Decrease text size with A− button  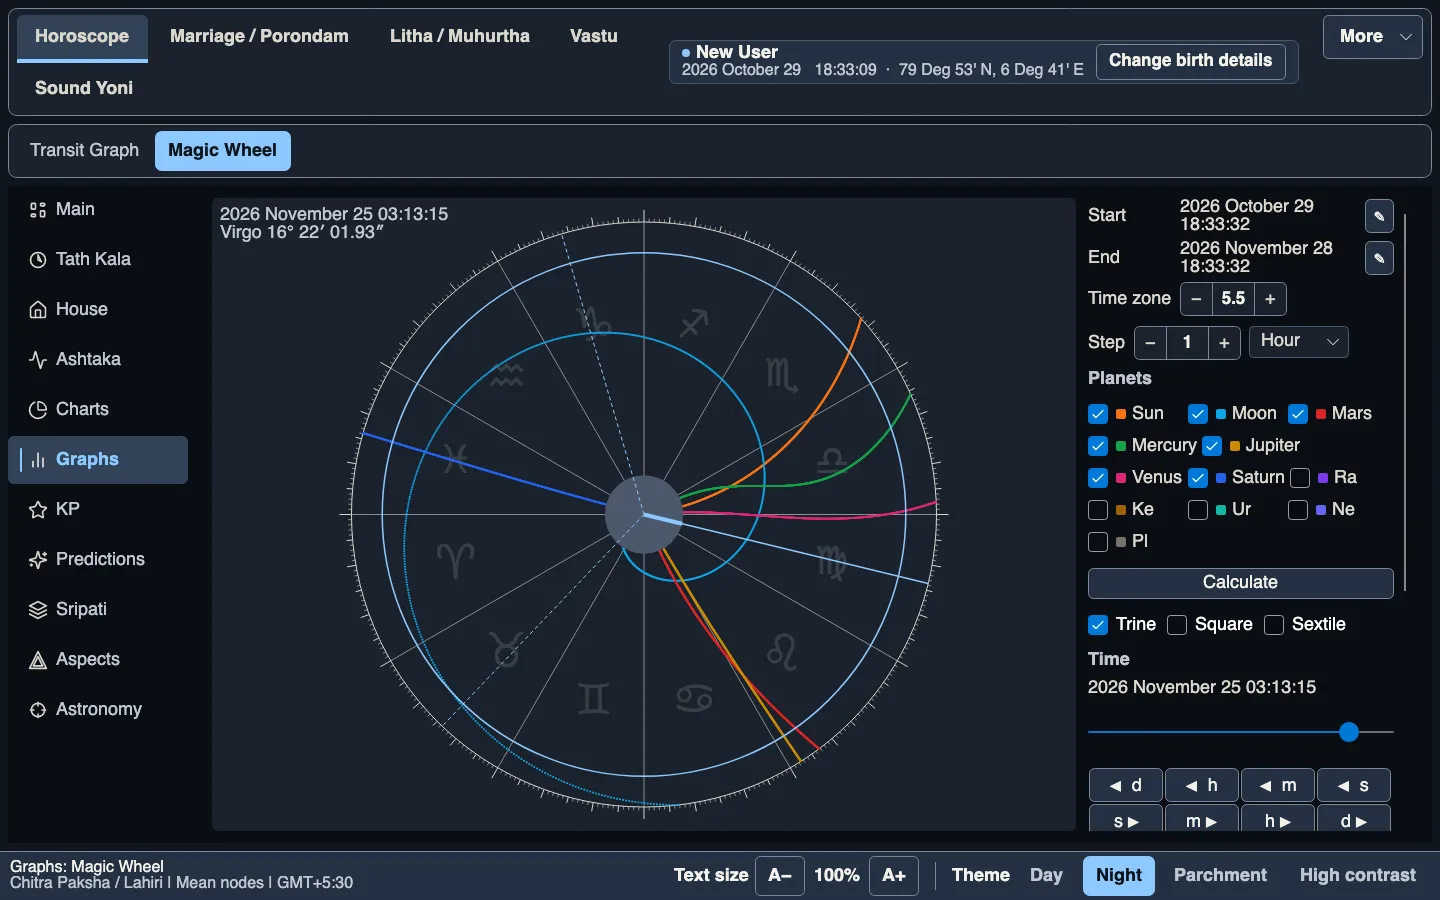(x=780, y=876)
